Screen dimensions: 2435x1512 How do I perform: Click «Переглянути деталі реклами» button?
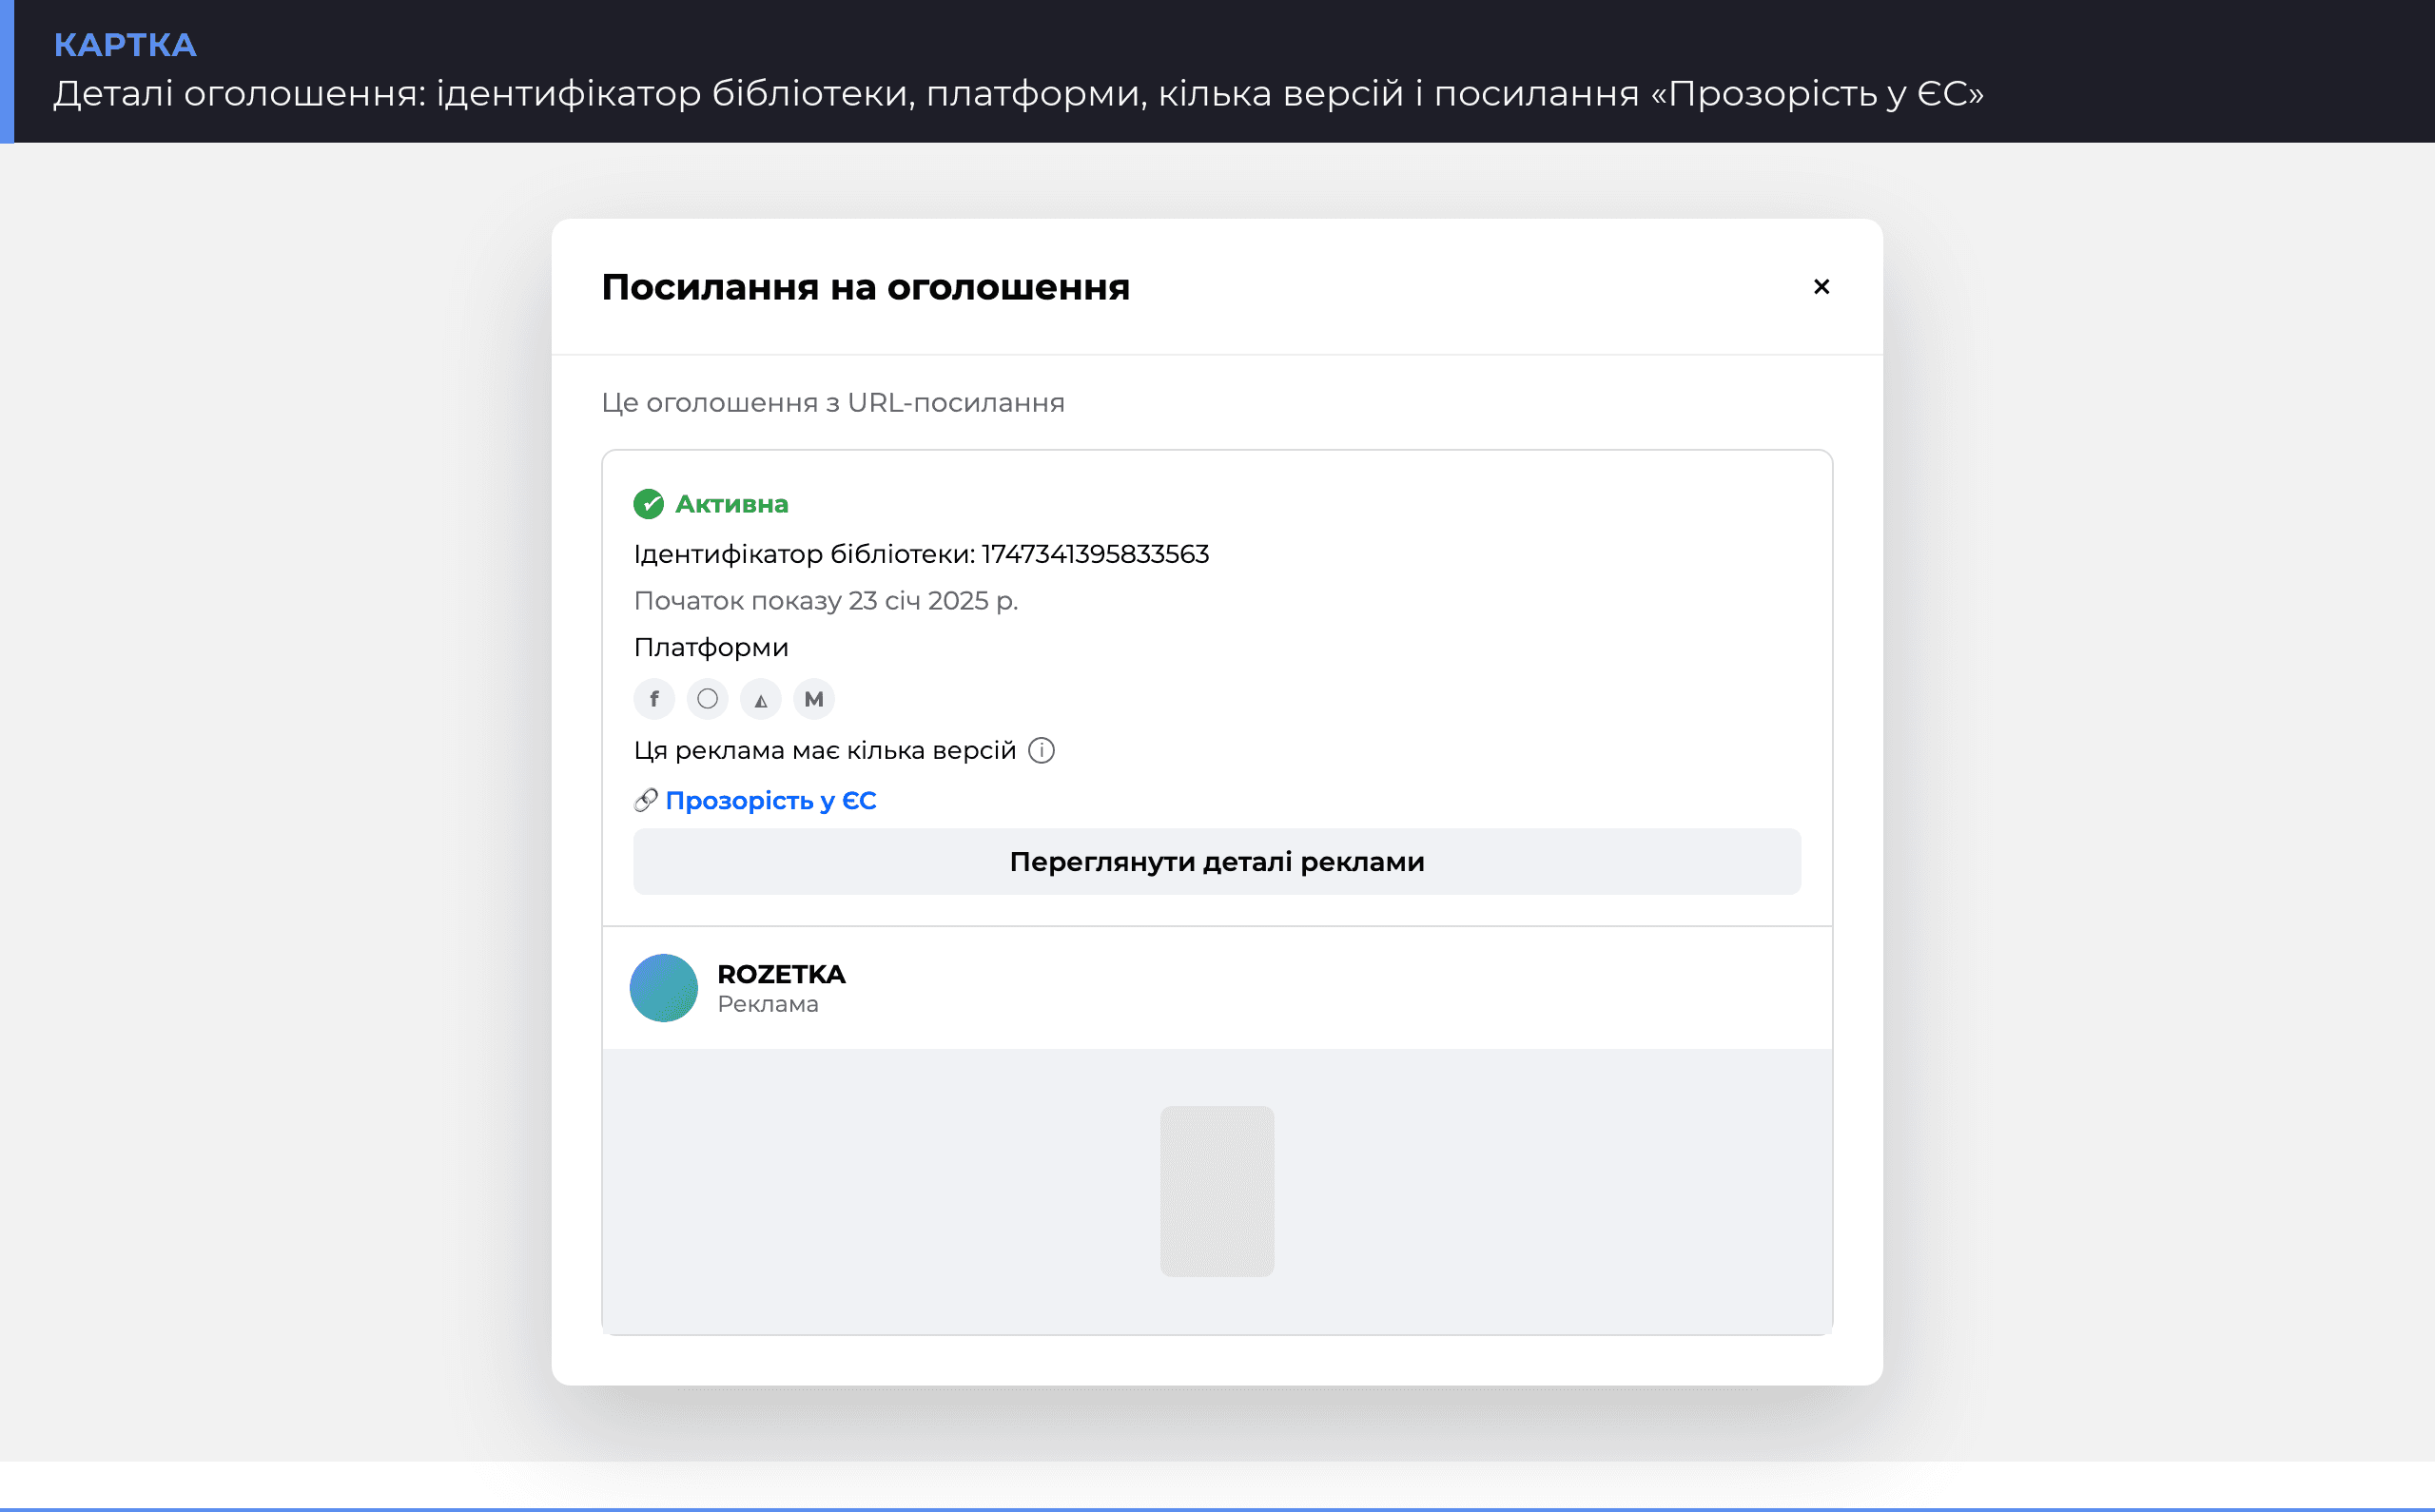1217,862
